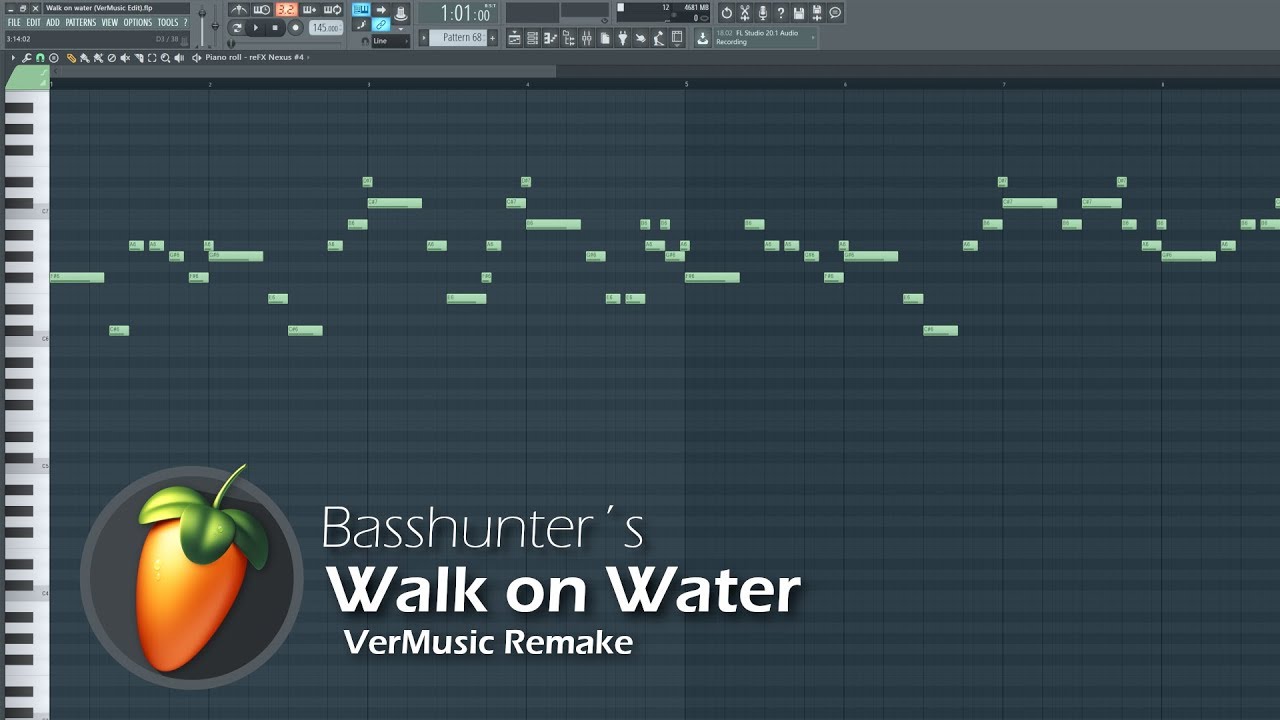Open piano roll wrench tools menu
The width and height of the screenshot is (1280, 720).
point(26,58)
